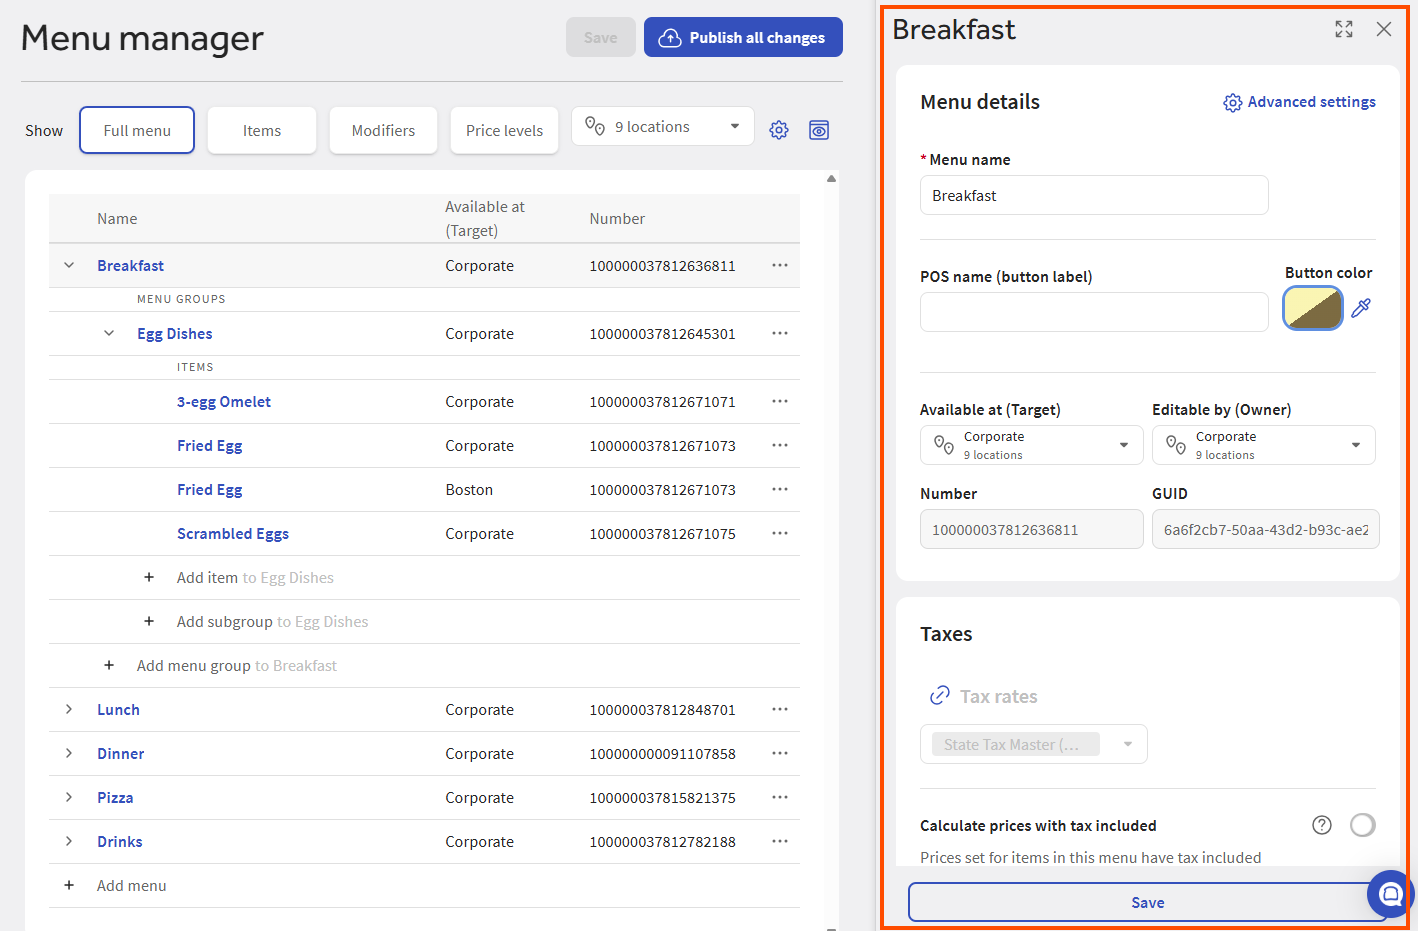Expand the Breakfast panel to full screen
The image size is (1418, 931).
coord(1344,29)
